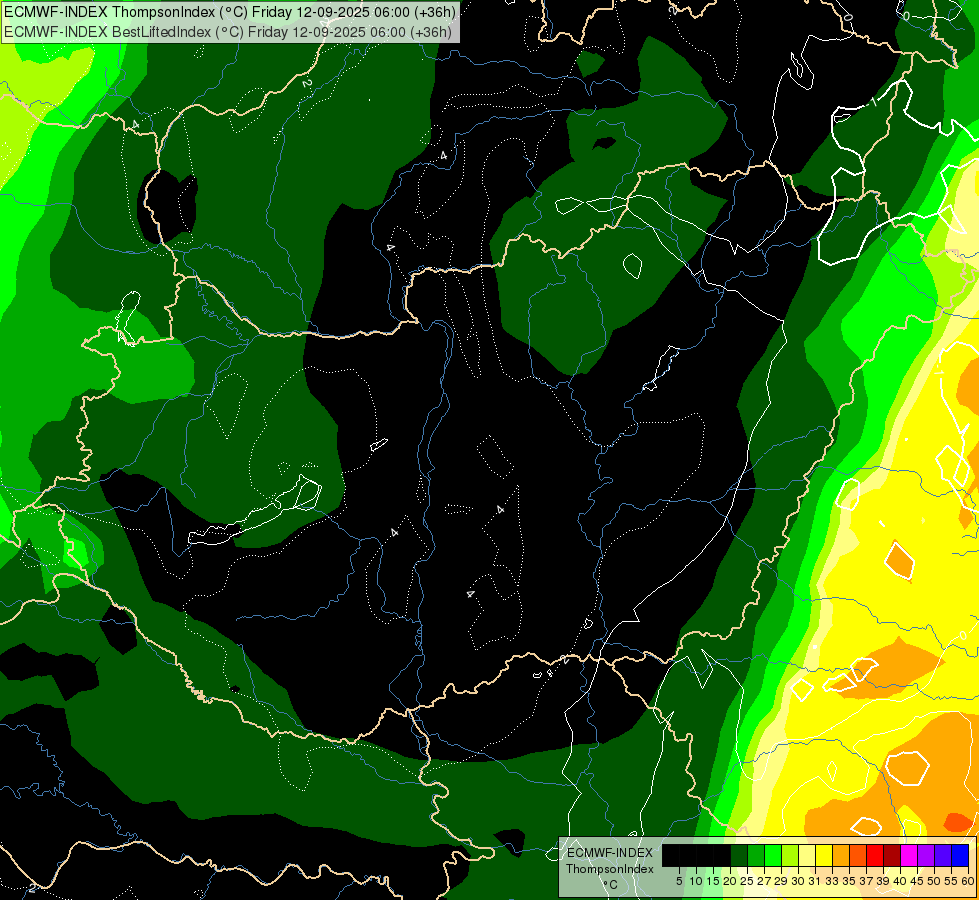
Task: Click legend scale value '5'
Action: 679,881
